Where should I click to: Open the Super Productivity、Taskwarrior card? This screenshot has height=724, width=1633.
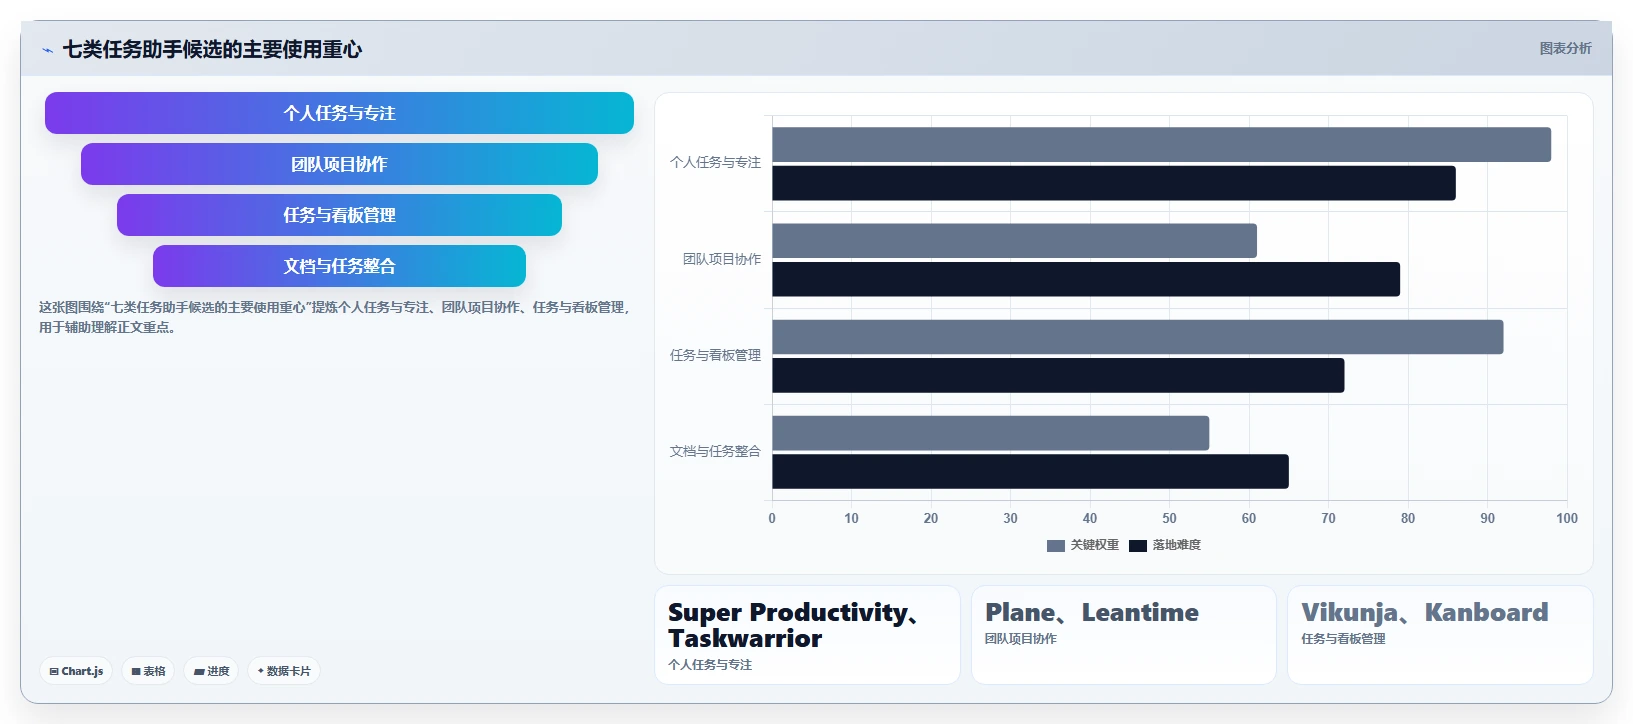[807, 635]
